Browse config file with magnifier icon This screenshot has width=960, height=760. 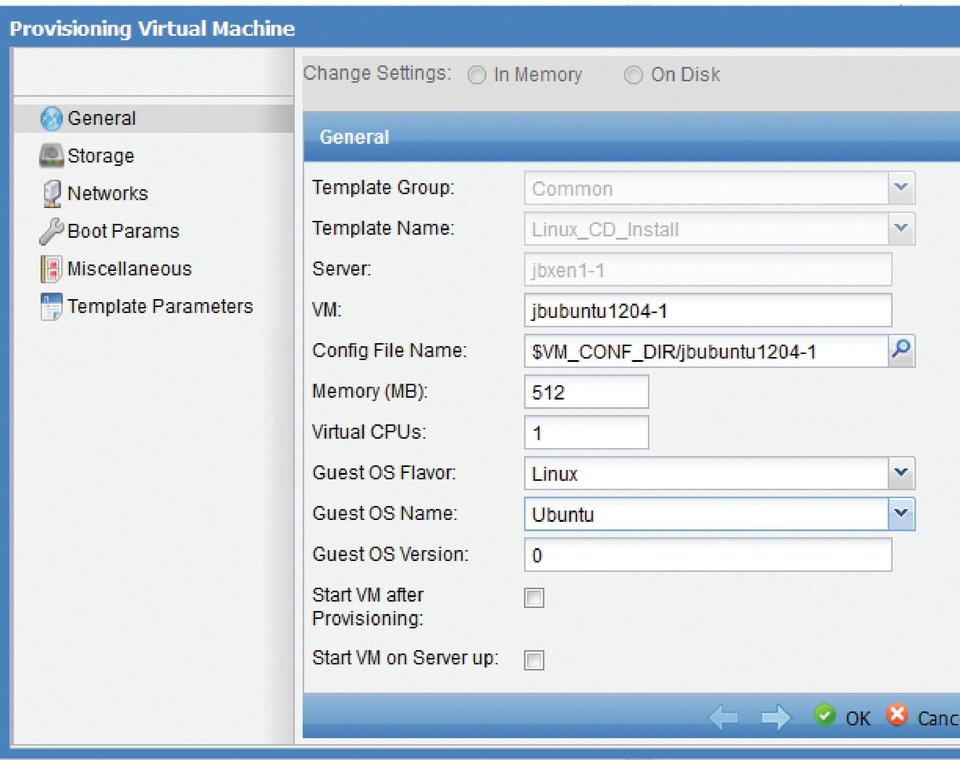tap(902, 350)
